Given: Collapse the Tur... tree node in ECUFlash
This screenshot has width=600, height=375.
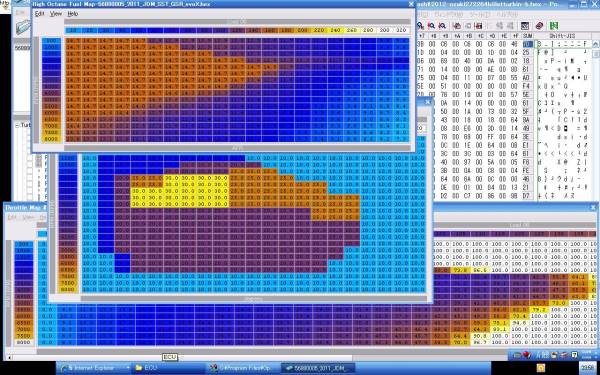Looking at the screenshot, I should 17,125.
